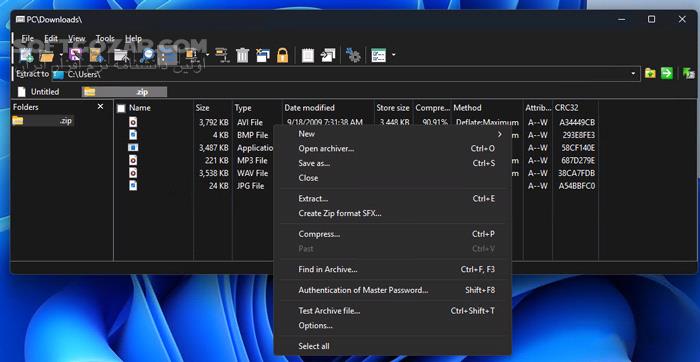Open Options... from context menu
The image size is (700, 362).
point(392,325)
